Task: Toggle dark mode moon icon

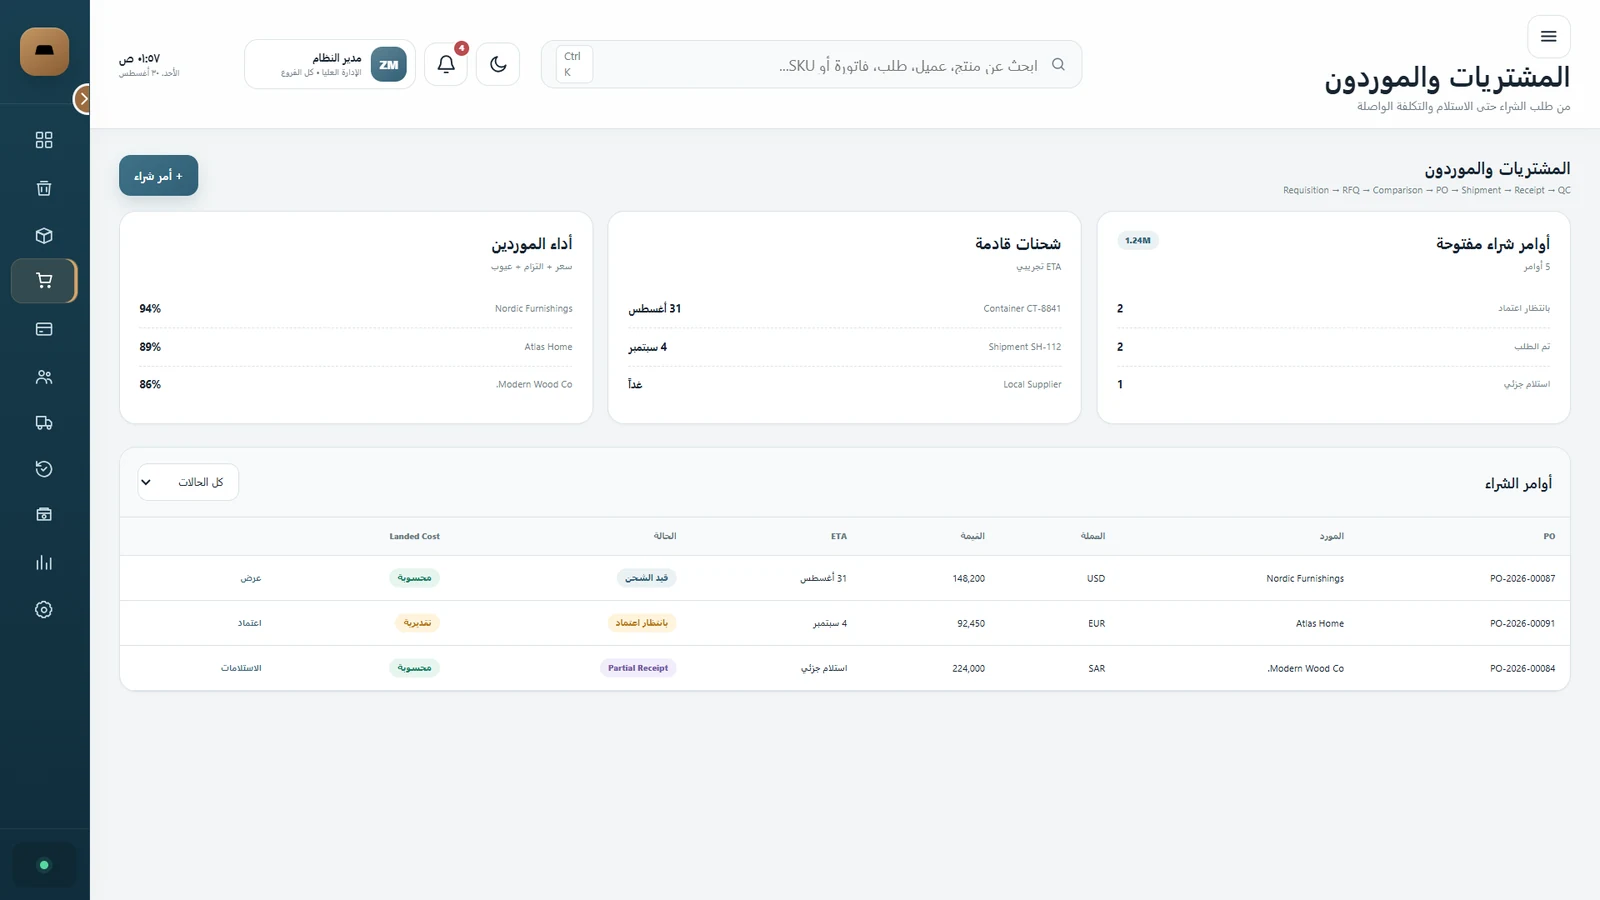Action: click(498, 64)
